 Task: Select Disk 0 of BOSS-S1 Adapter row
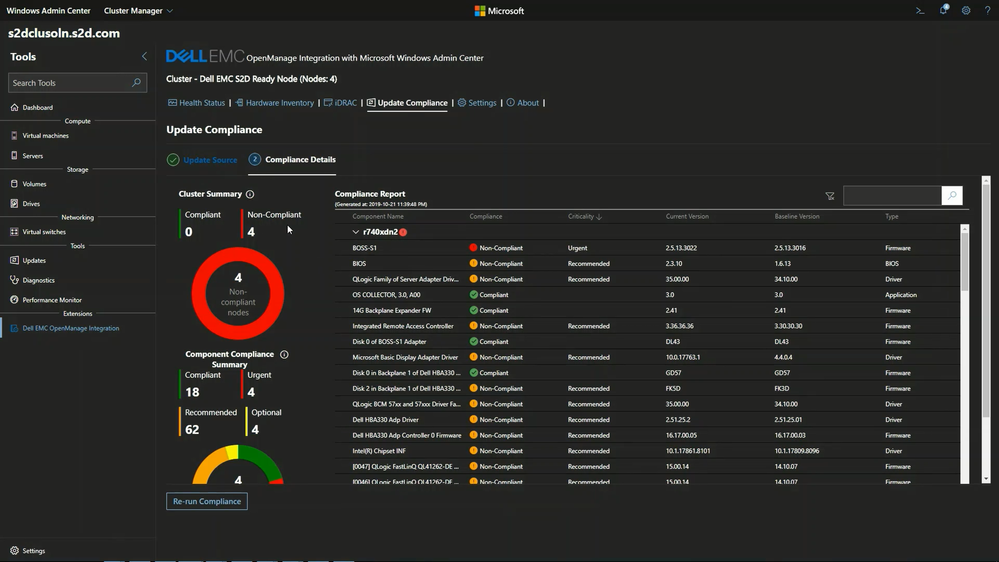[x=647, y=342]
